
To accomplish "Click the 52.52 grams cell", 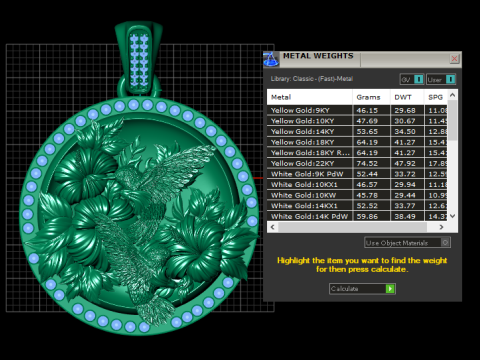I will pos(371,206).
